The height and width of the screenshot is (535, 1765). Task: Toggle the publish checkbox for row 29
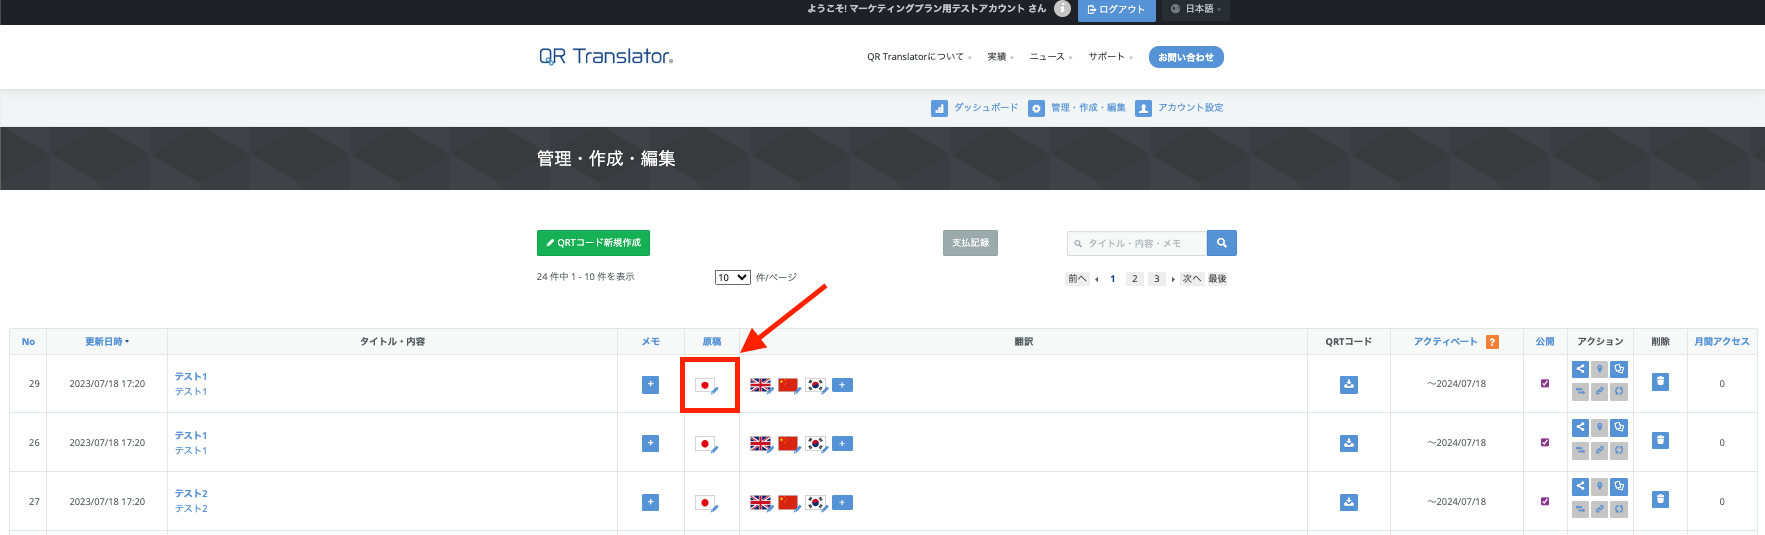click(1545, 384)
